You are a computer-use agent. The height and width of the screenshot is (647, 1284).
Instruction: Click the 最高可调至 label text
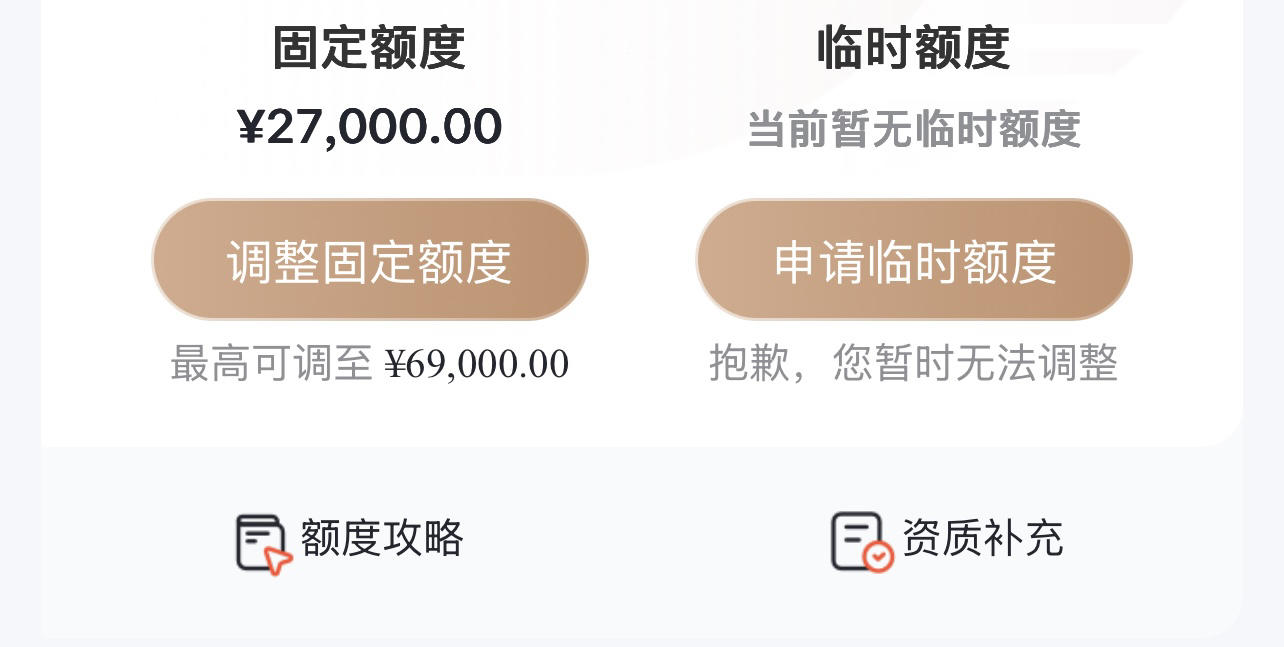272,364
